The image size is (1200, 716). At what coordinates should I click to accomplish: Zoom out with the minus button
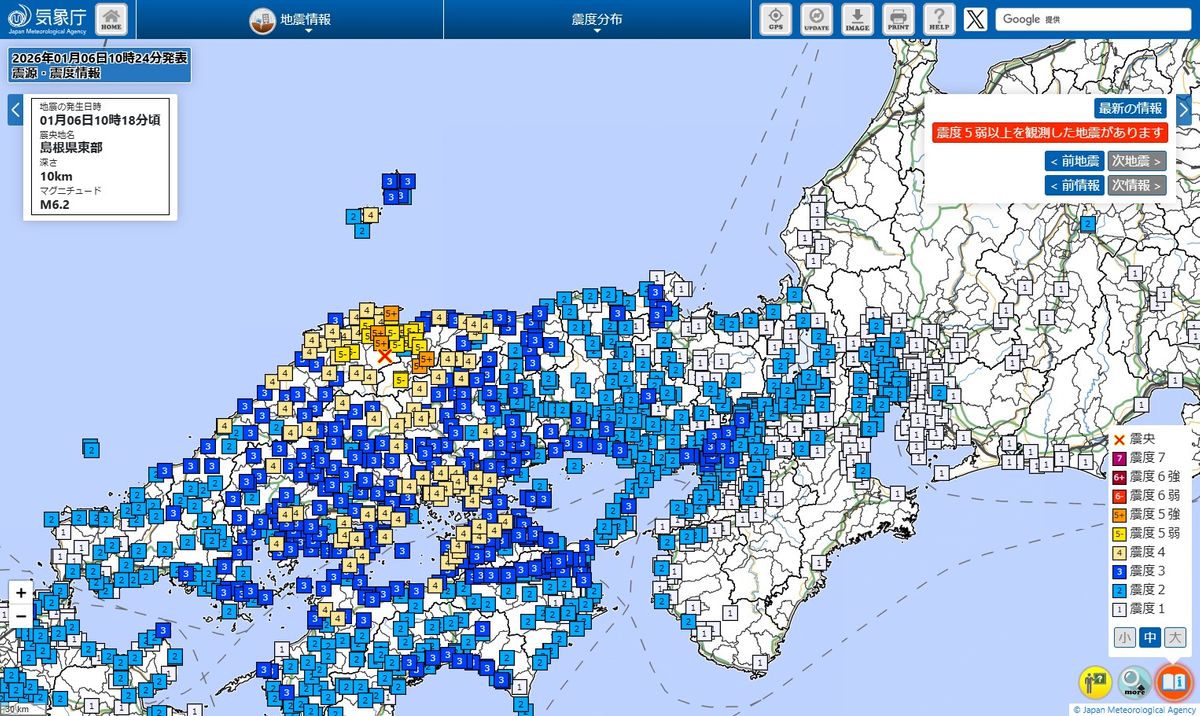coord(21,616)
